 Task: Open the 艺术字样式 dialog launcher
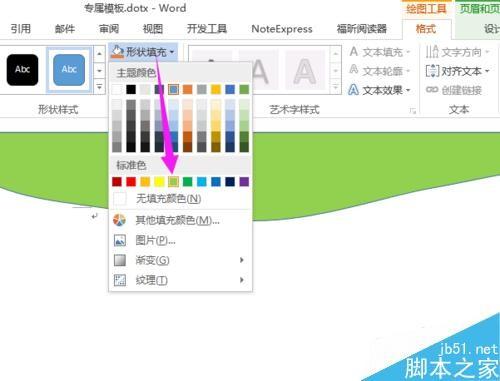pyautogui.click(x=413, y=111)
